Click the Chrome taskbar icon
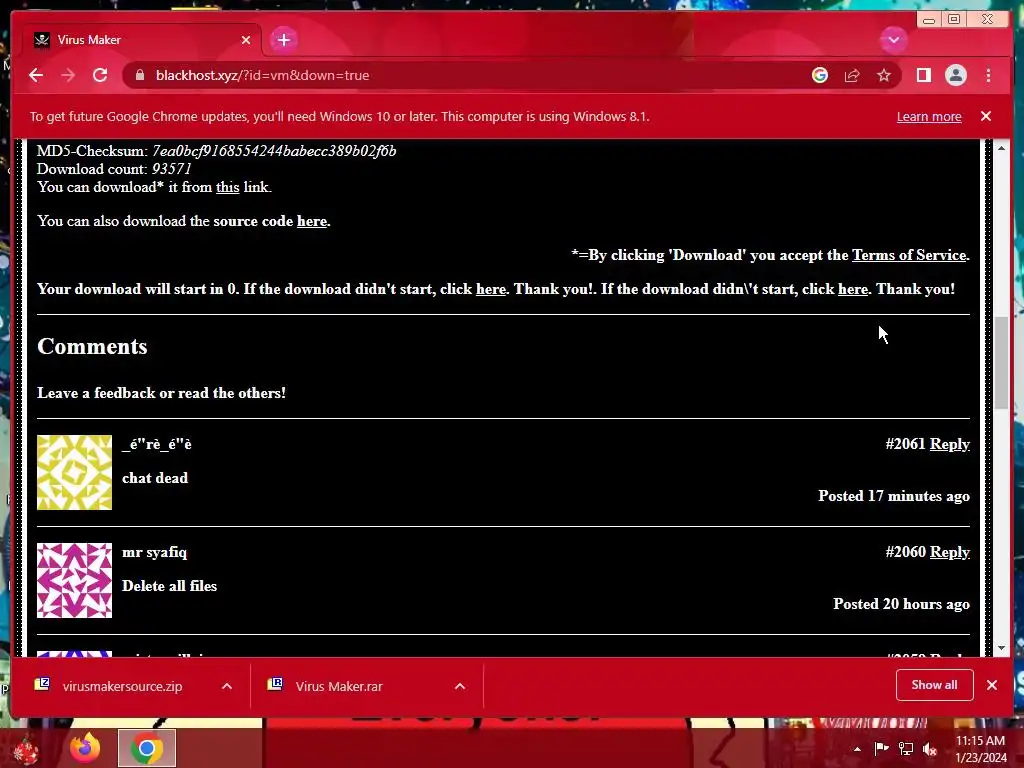 (x=147, y=748)
